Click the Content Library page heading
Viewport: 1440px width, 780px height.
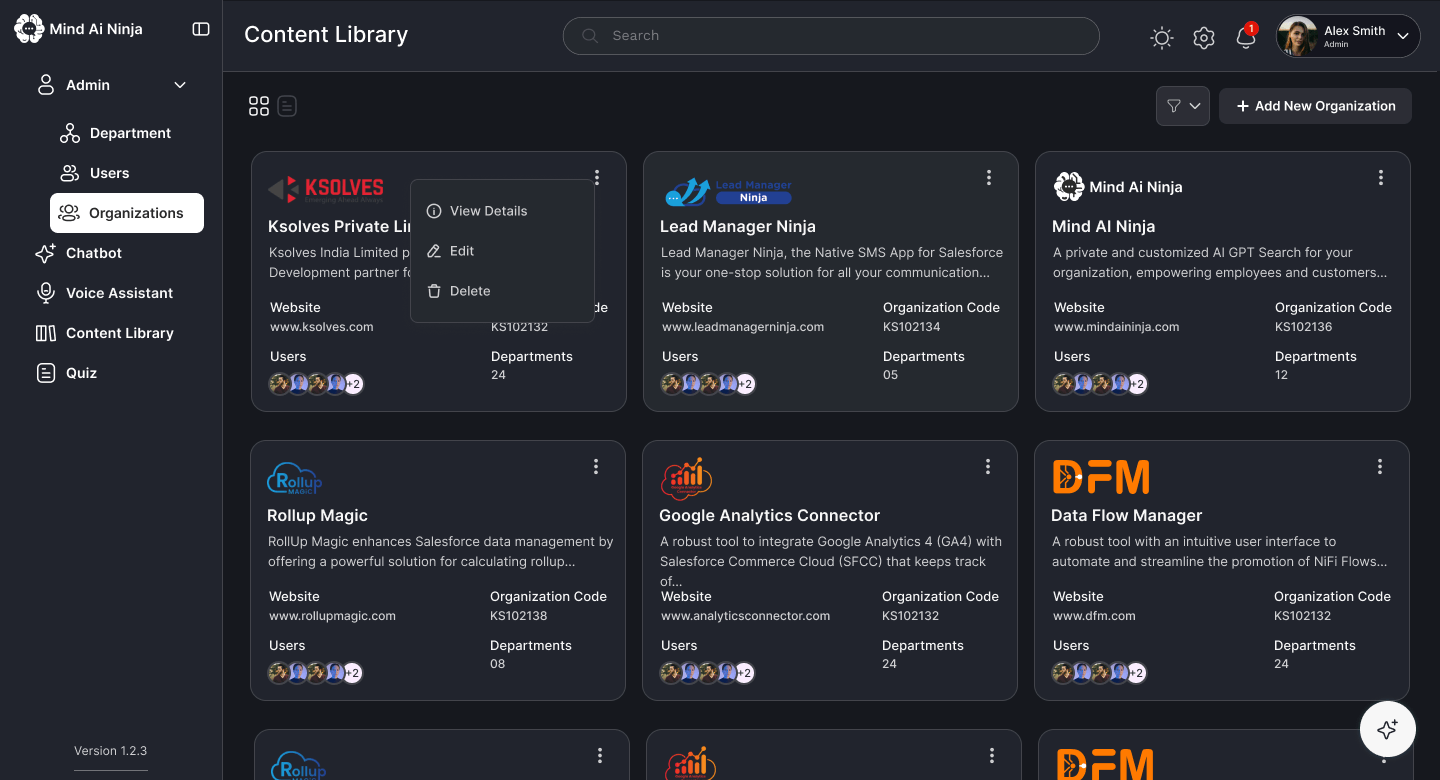click(326, 35)
